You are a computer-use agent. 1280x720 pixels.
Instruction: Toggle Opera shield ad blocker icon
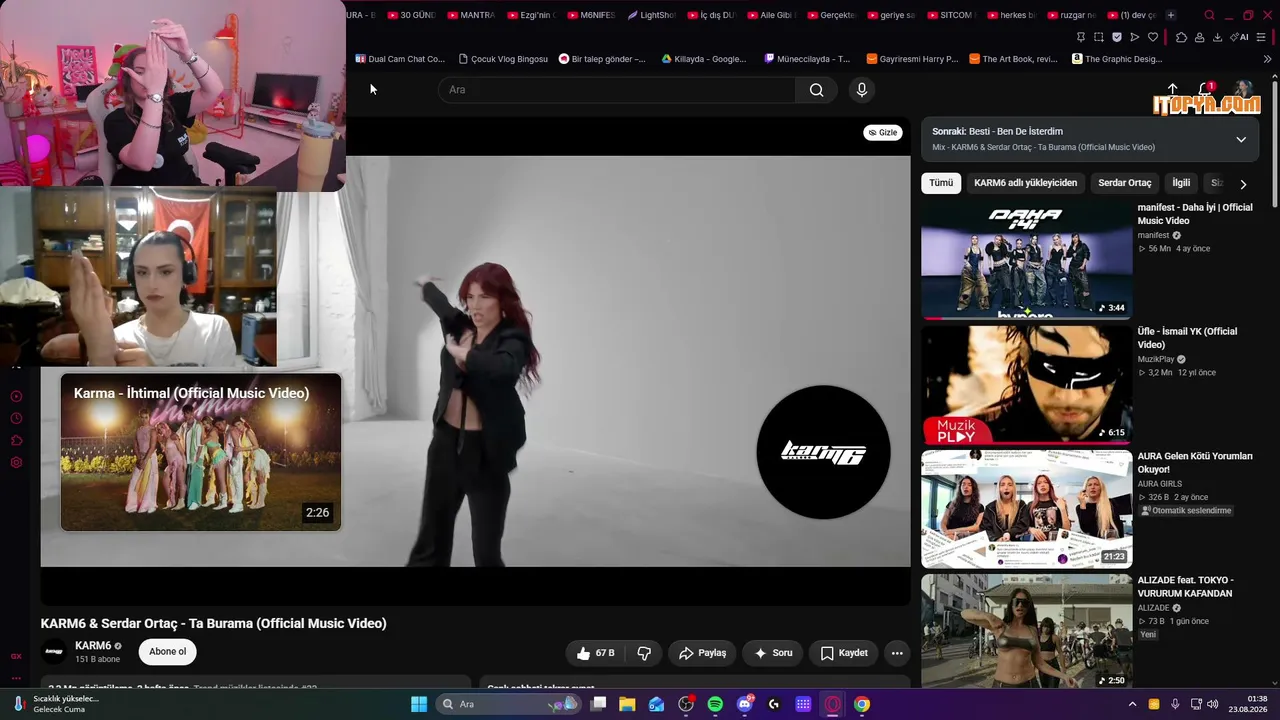(1117, 37)
